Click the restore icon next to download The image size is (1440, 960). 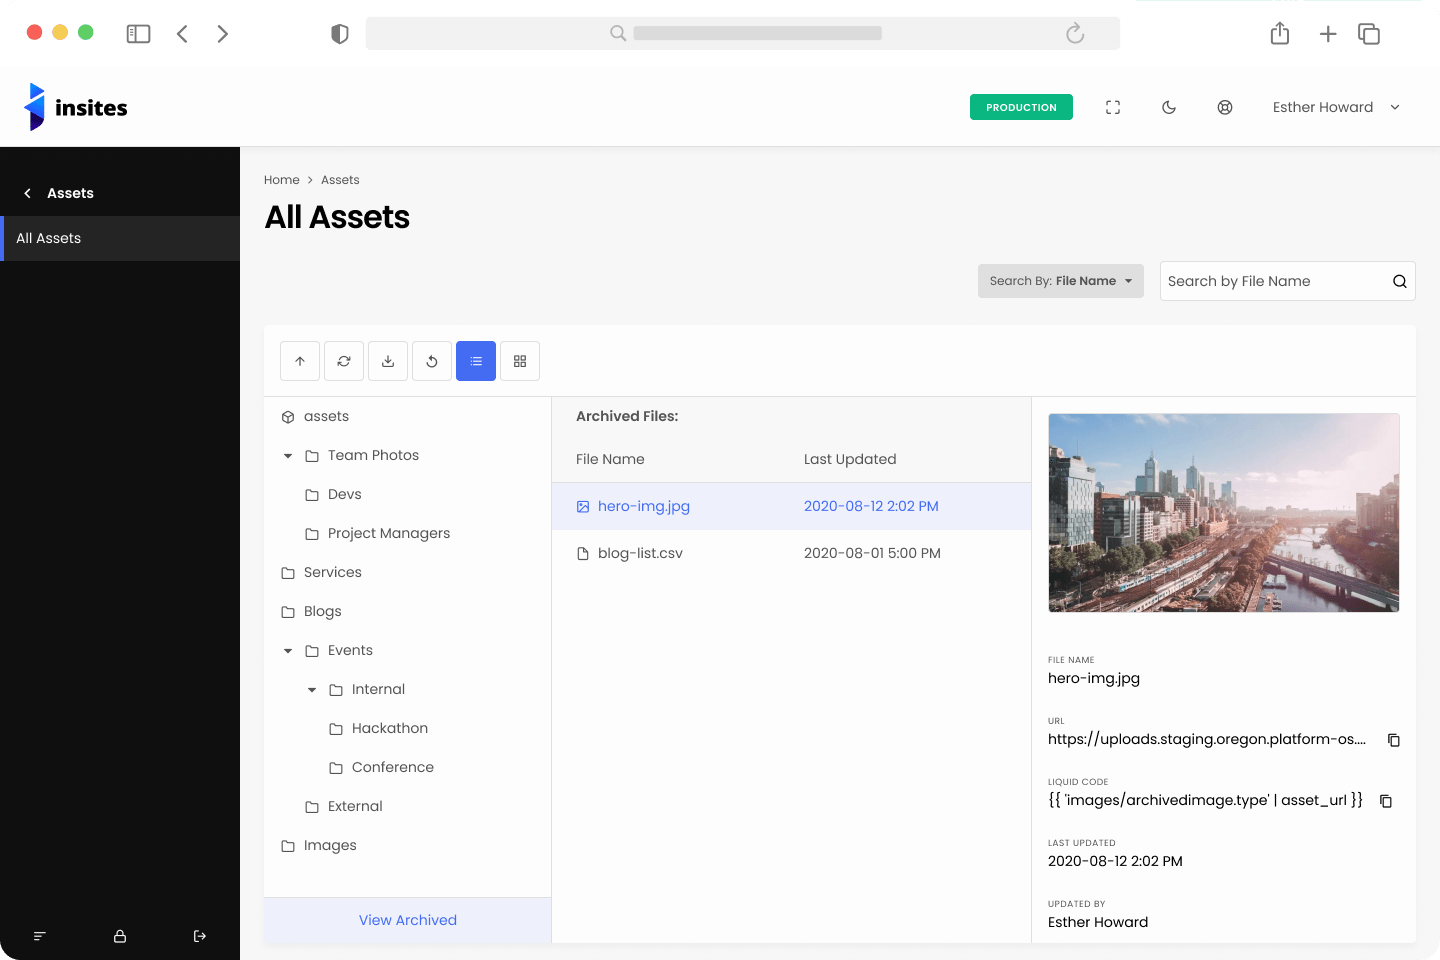click(x=431, y=361)
